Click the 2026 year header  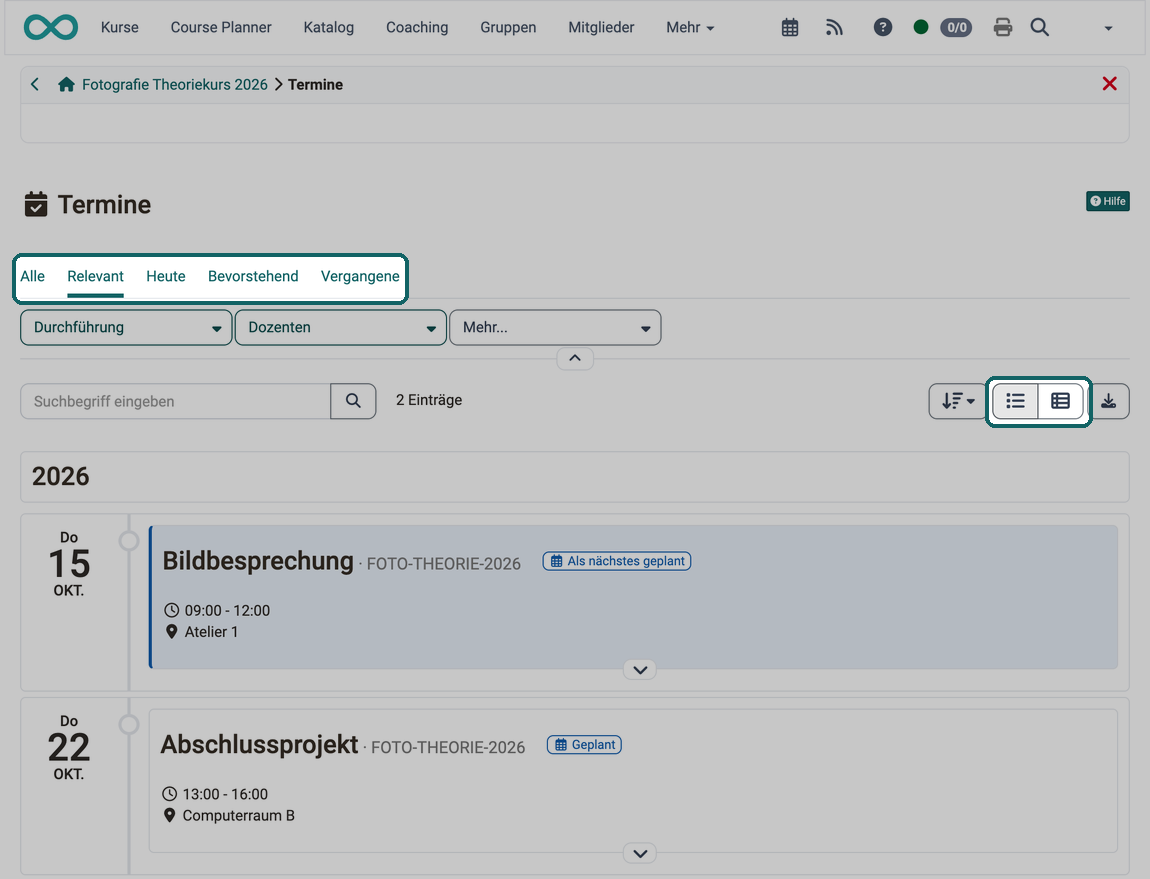(60, 476)
